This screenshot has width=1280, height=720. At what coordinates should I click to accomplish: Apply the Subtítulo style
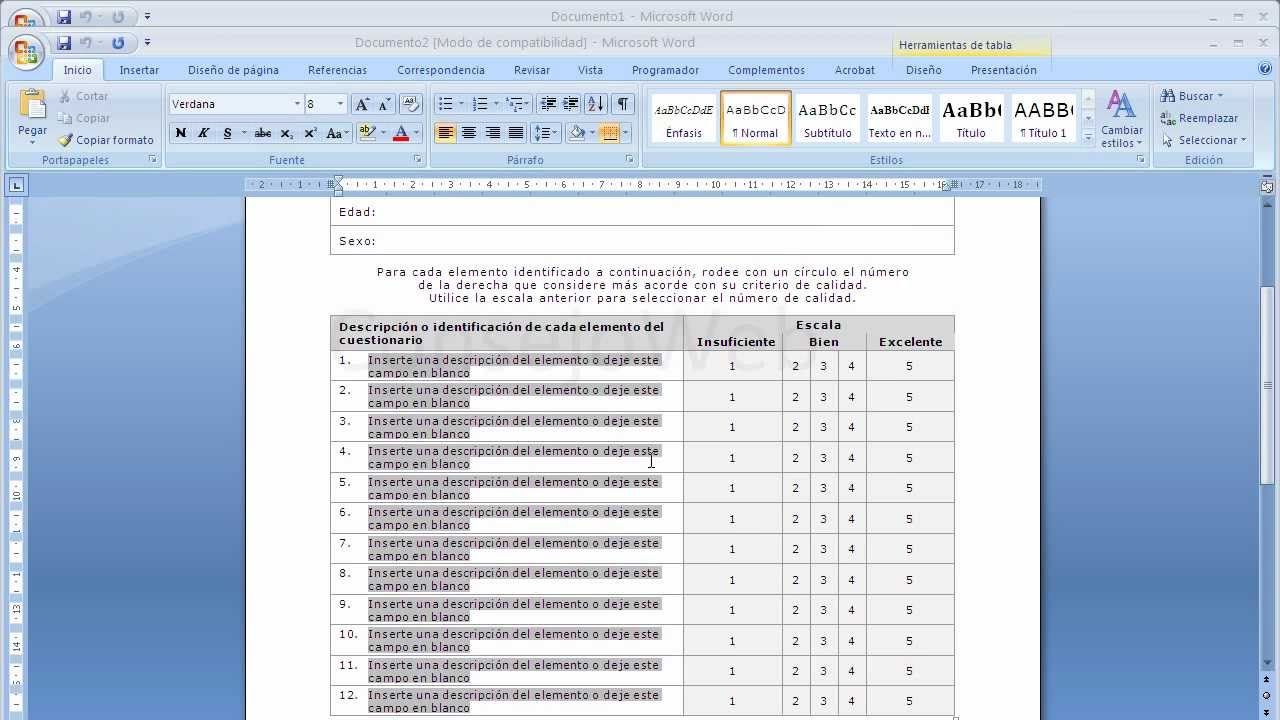tap(827, 118)
